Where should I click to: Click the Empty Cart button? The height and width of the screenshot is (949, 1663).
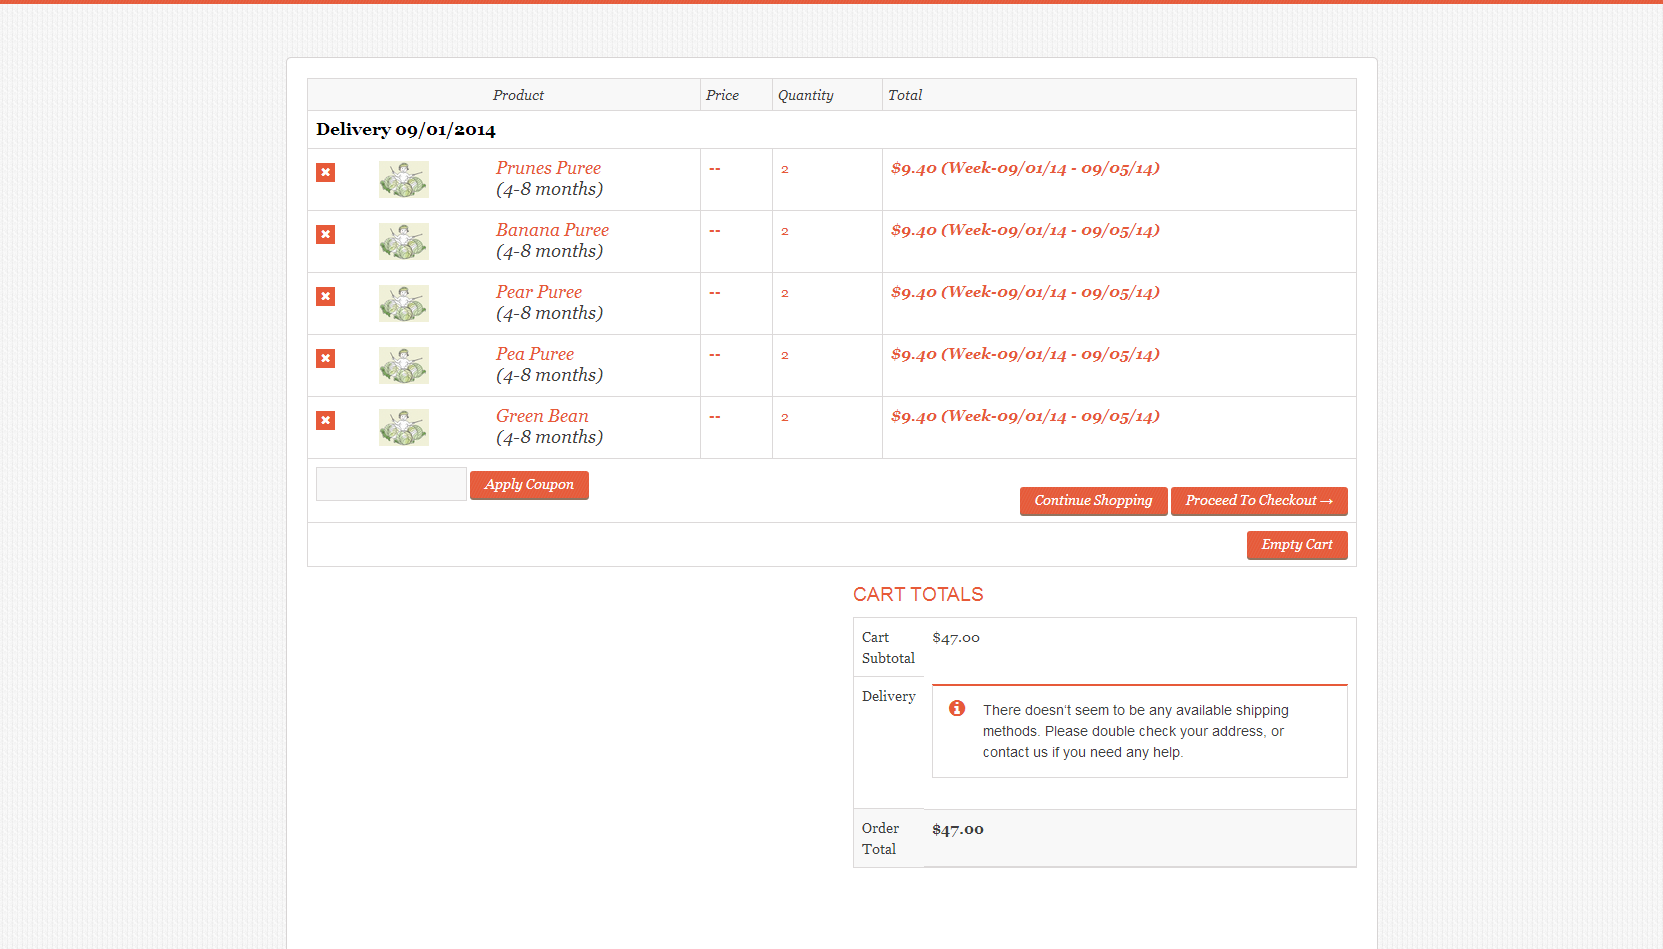(x=1296, y=545)
